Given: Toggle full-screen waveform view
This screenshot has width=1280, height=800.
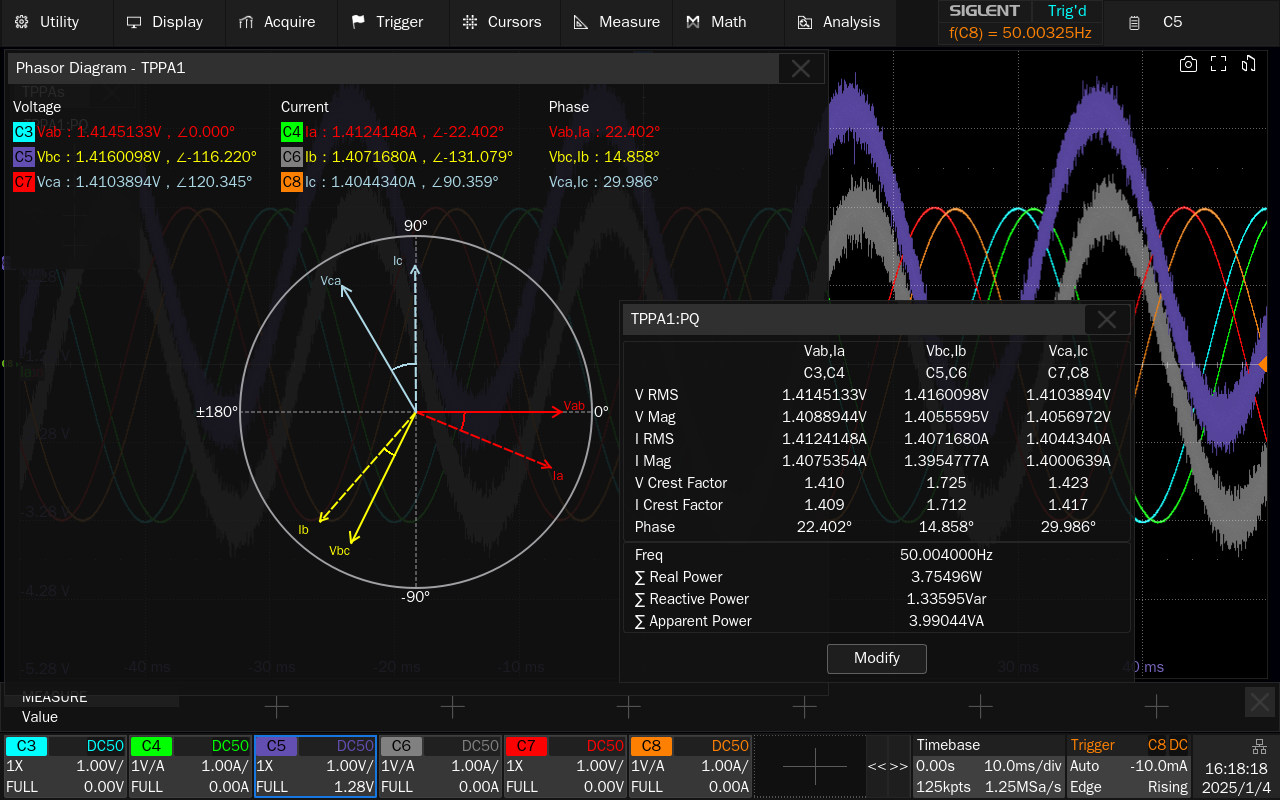Looking at the screenshot, I should pos(1218,64).
